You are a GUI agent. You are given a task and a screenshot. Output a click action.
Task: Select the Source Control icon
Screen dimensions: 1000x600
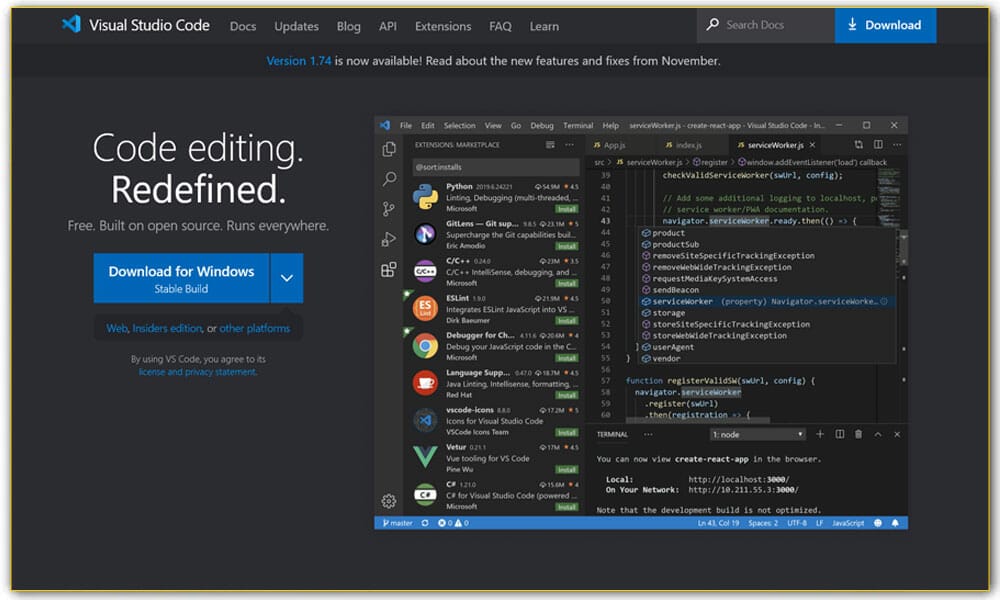(389, 210)
